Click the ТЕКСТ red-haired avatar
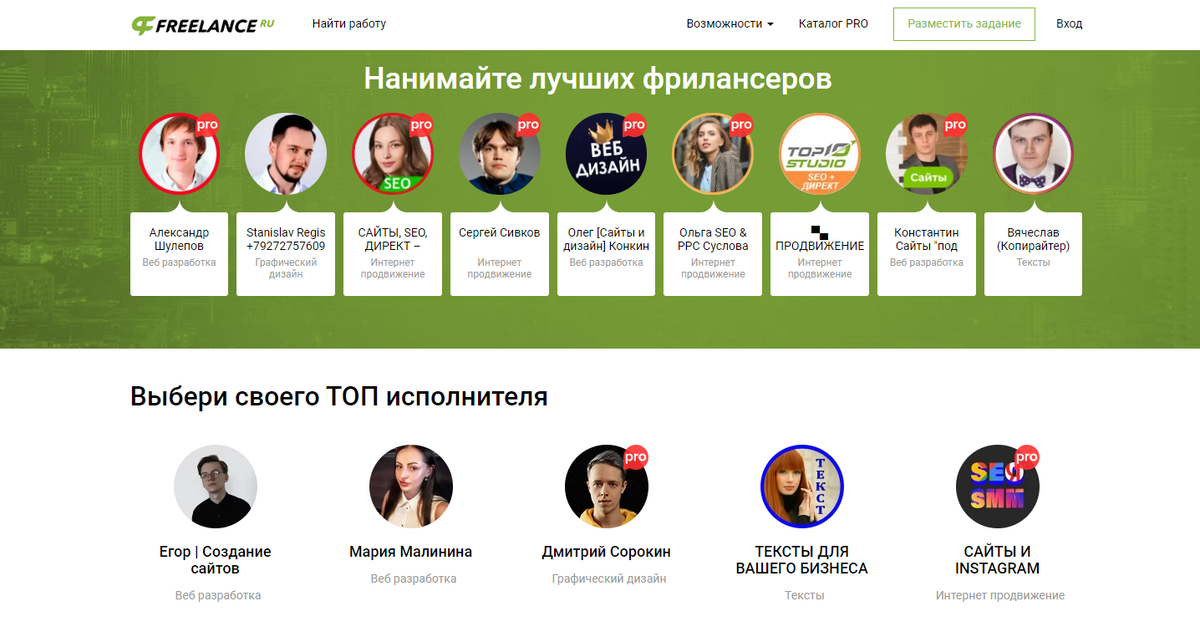The height and width of the screenshot is (637, 1200). pos(802,486)
